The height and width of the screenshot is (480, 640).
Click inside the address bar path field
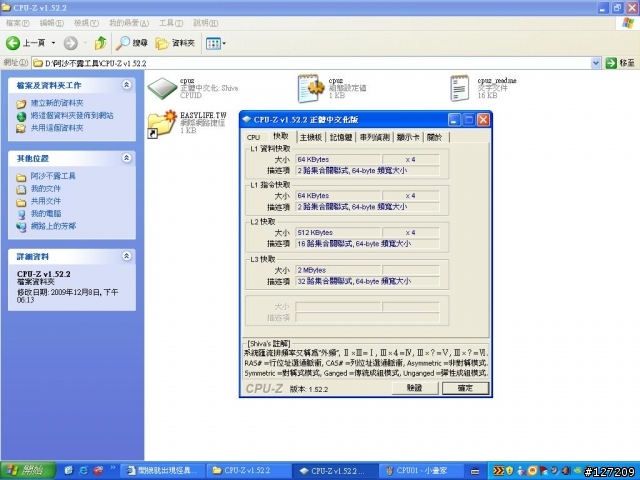coord(310,63)
